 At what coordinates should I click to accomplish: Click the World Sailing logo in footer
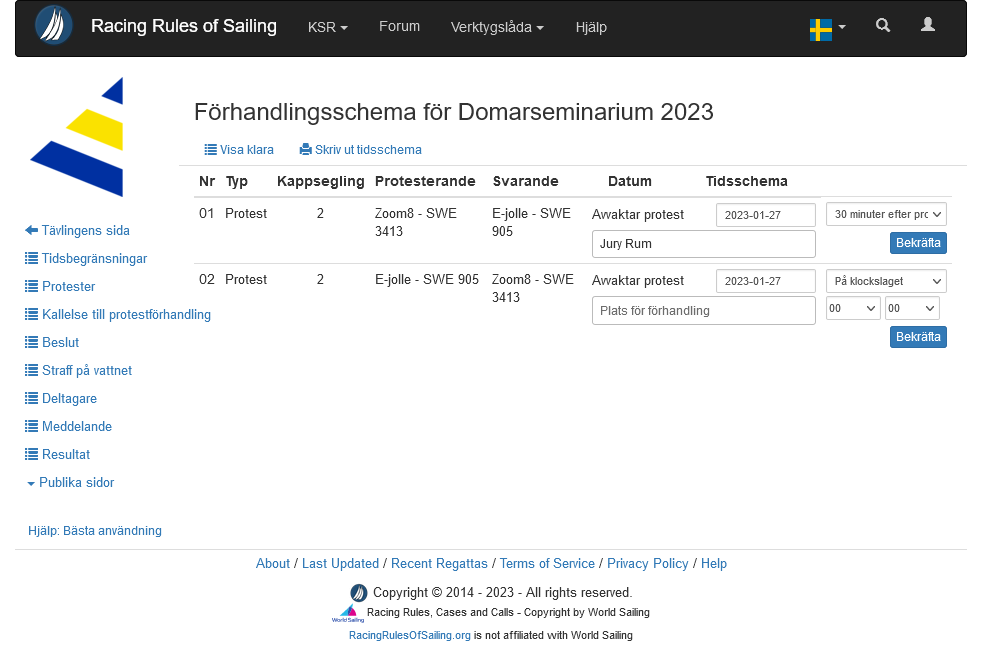pyautogui.click(x=348, y=613)
